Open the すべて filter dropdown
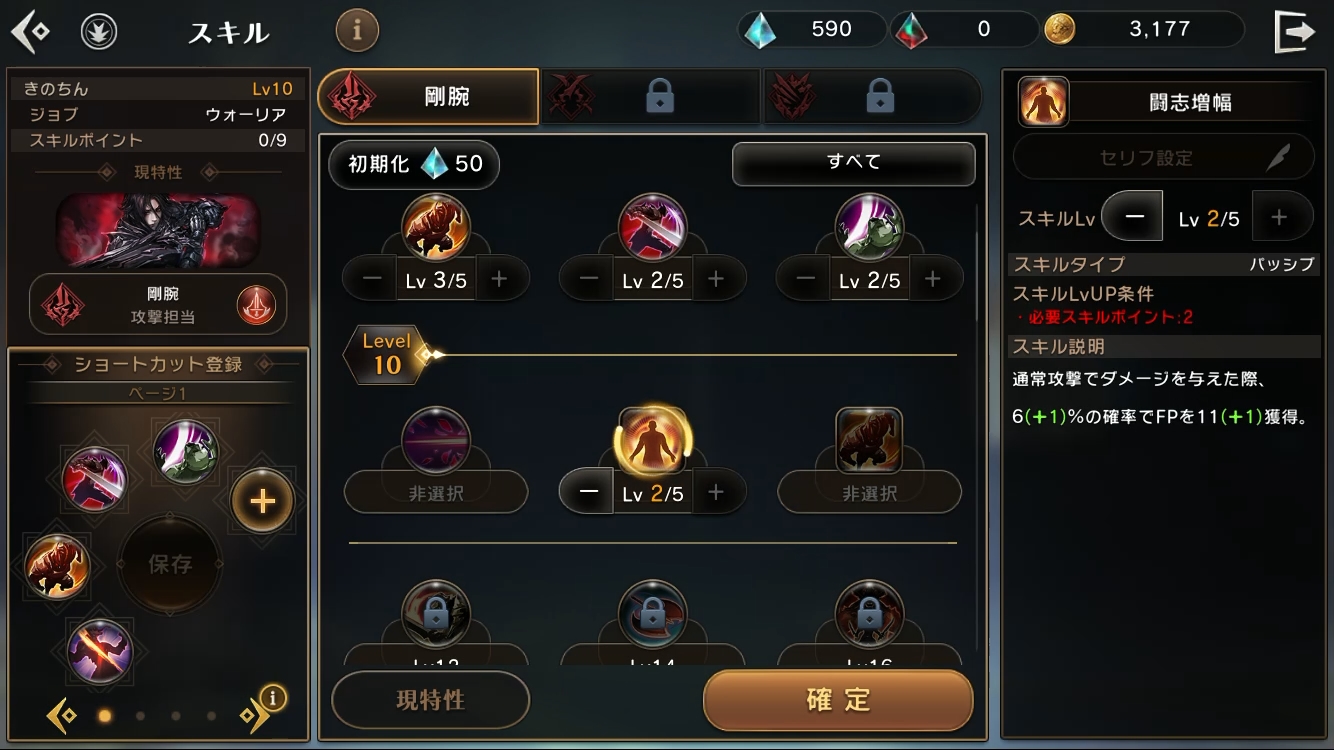 click(853, 163)
